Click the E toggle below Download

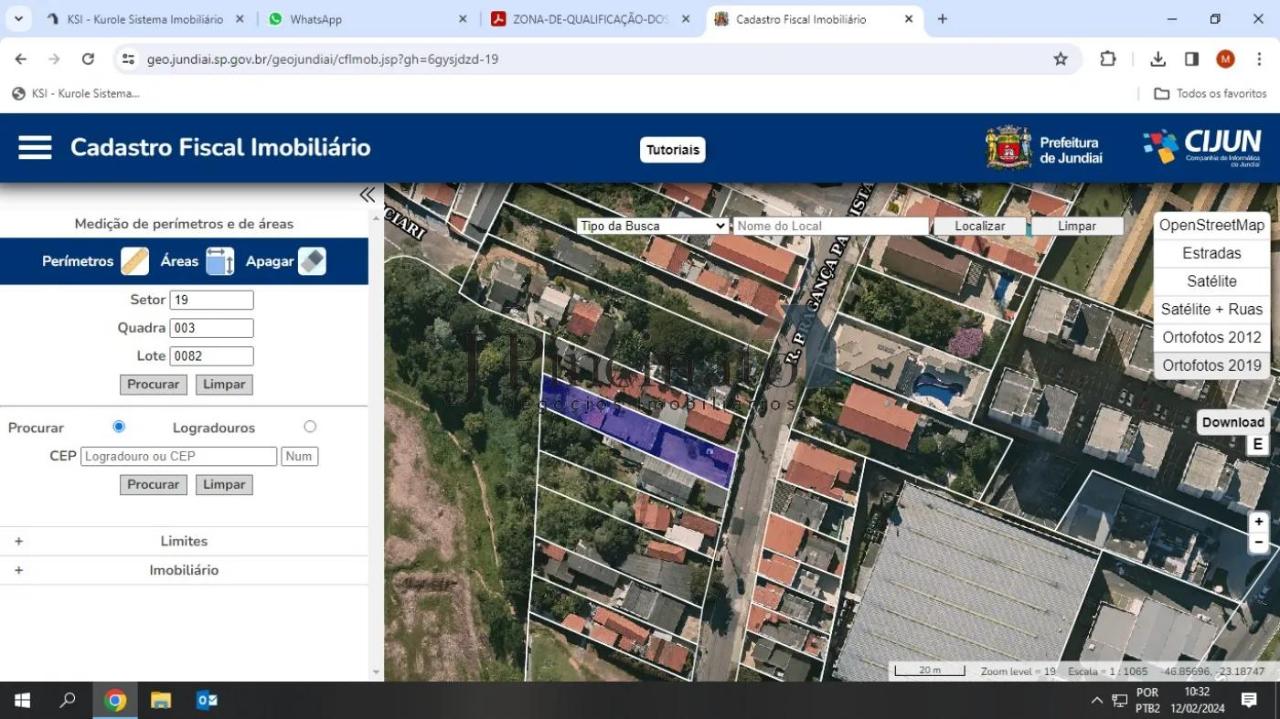click(1258, 444)
